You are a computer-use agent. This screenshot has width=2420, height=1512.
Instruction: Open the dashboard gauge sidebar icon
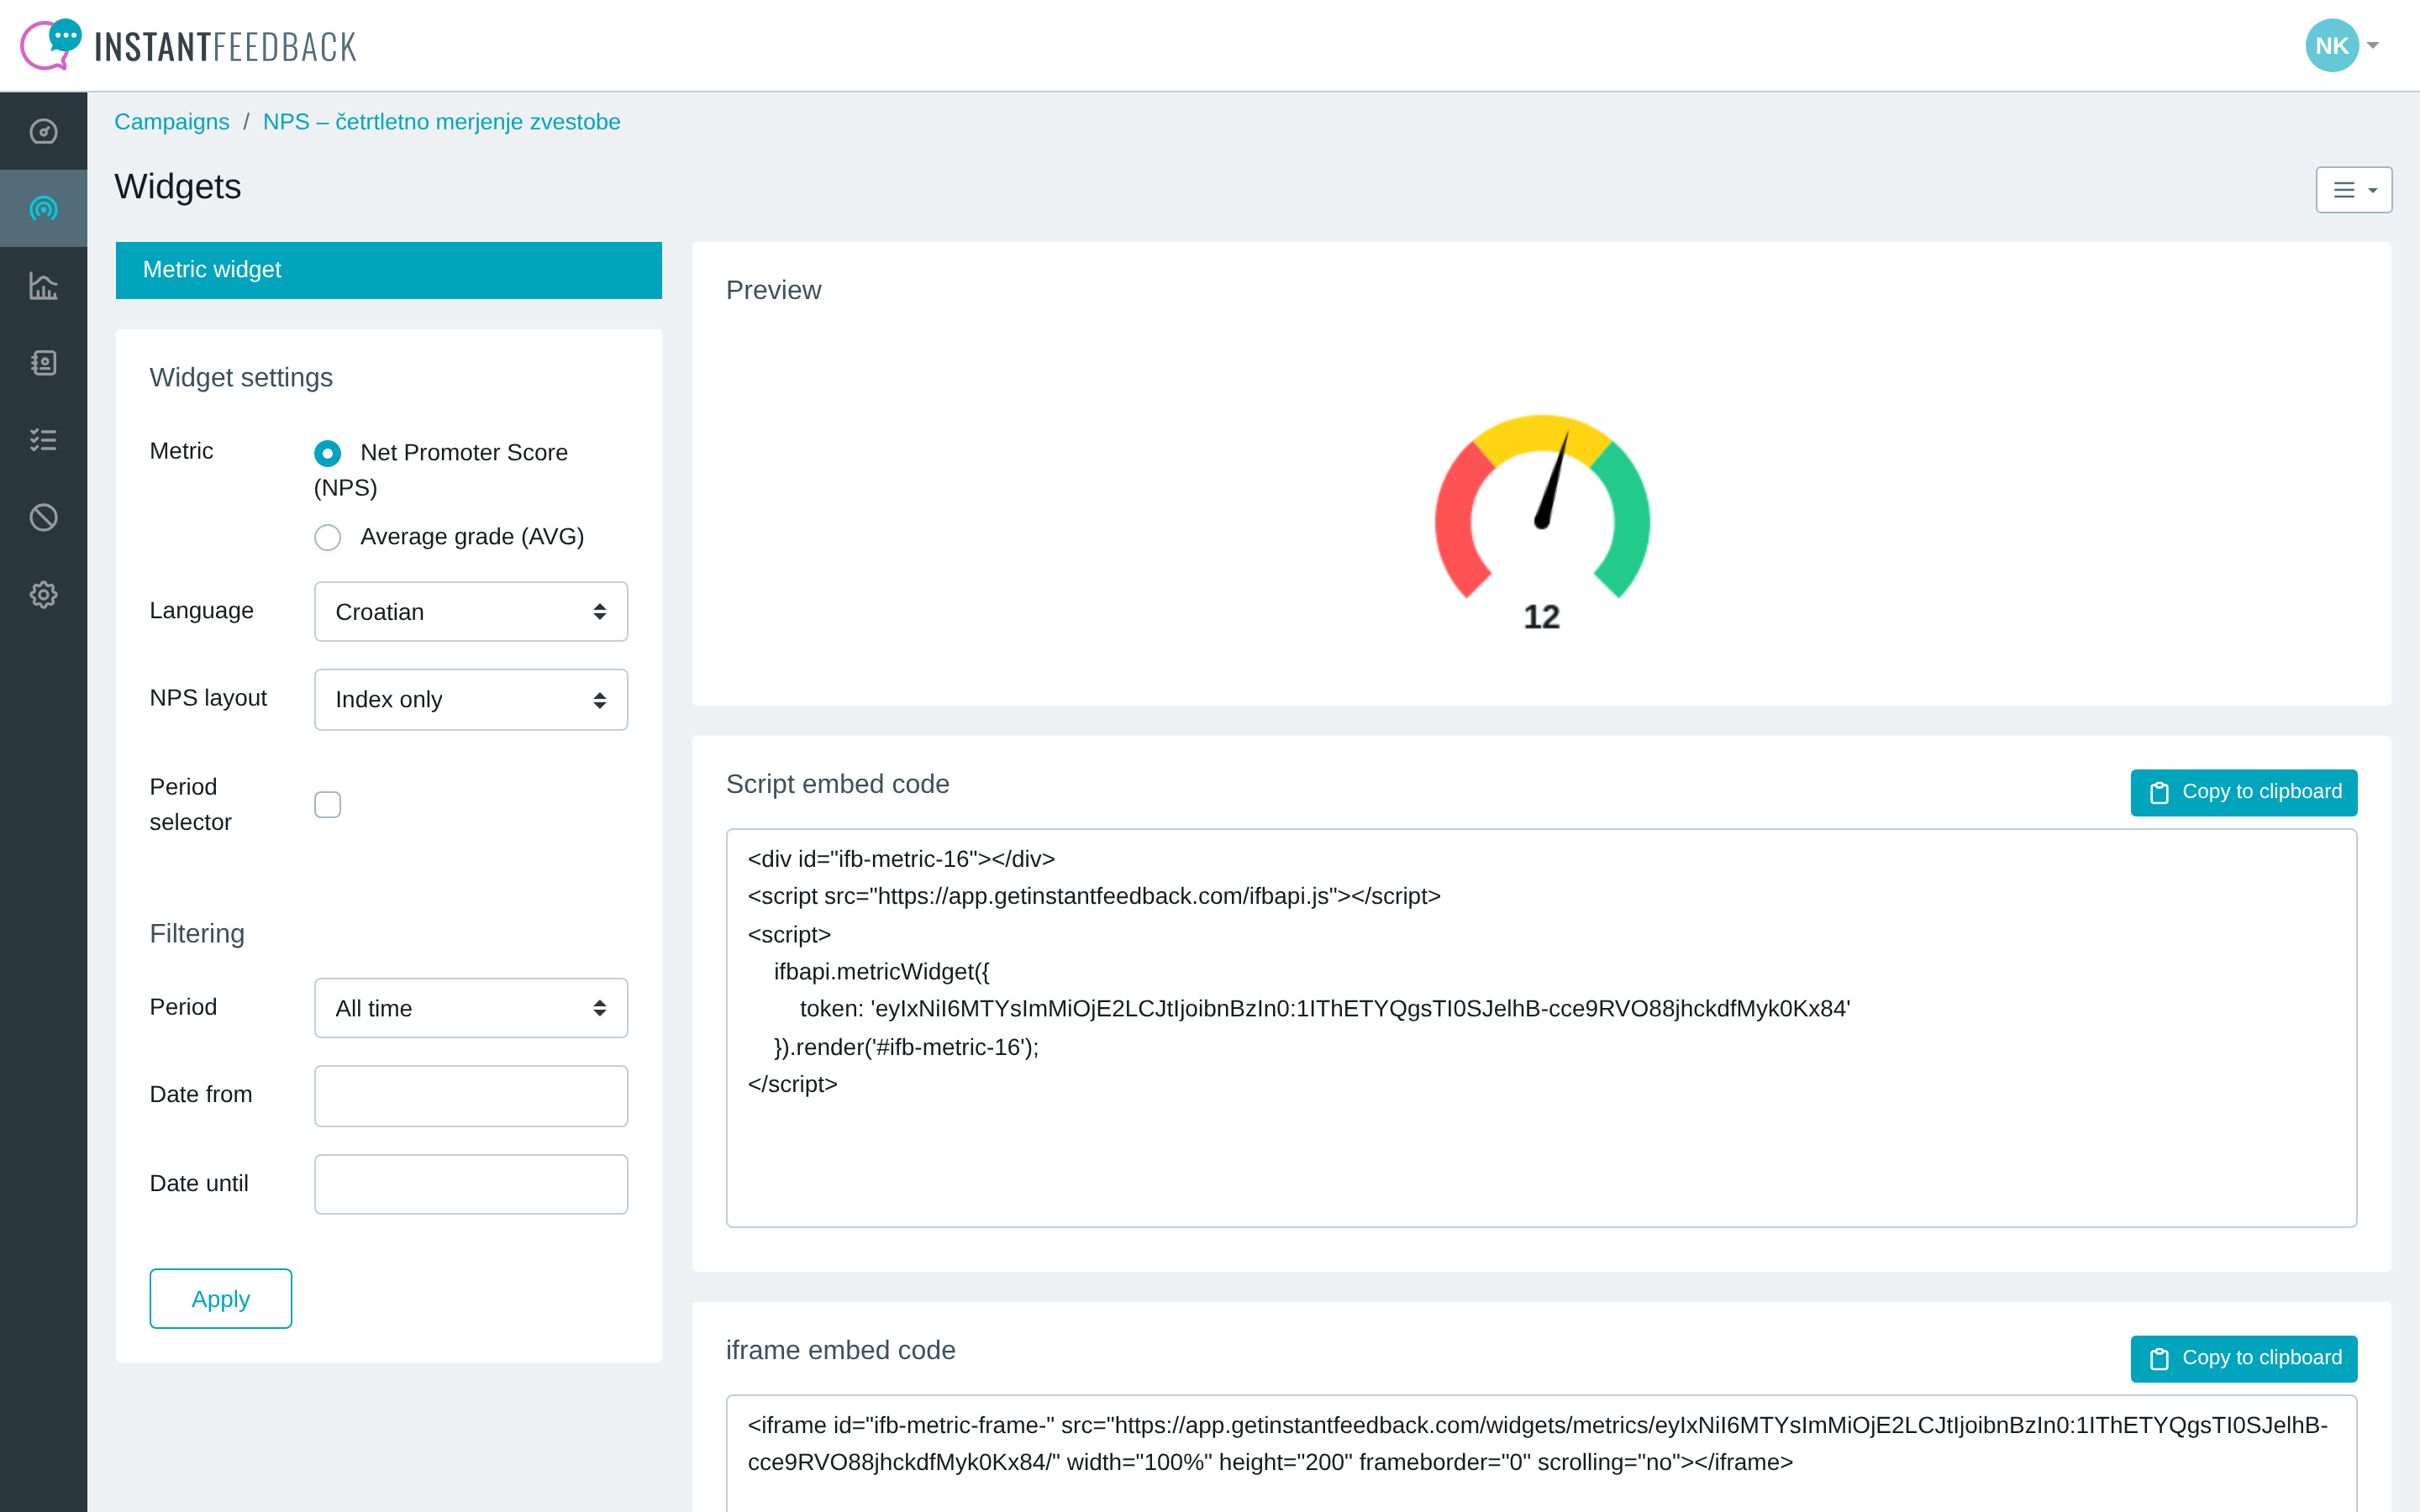click(x=43, y=131)
